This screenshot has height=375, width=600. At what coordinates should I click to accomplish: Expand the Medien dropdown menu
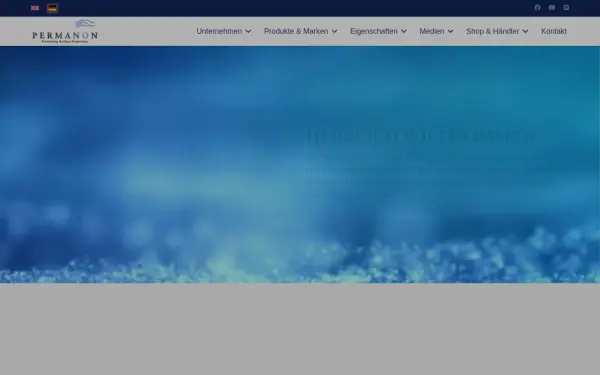436,31
